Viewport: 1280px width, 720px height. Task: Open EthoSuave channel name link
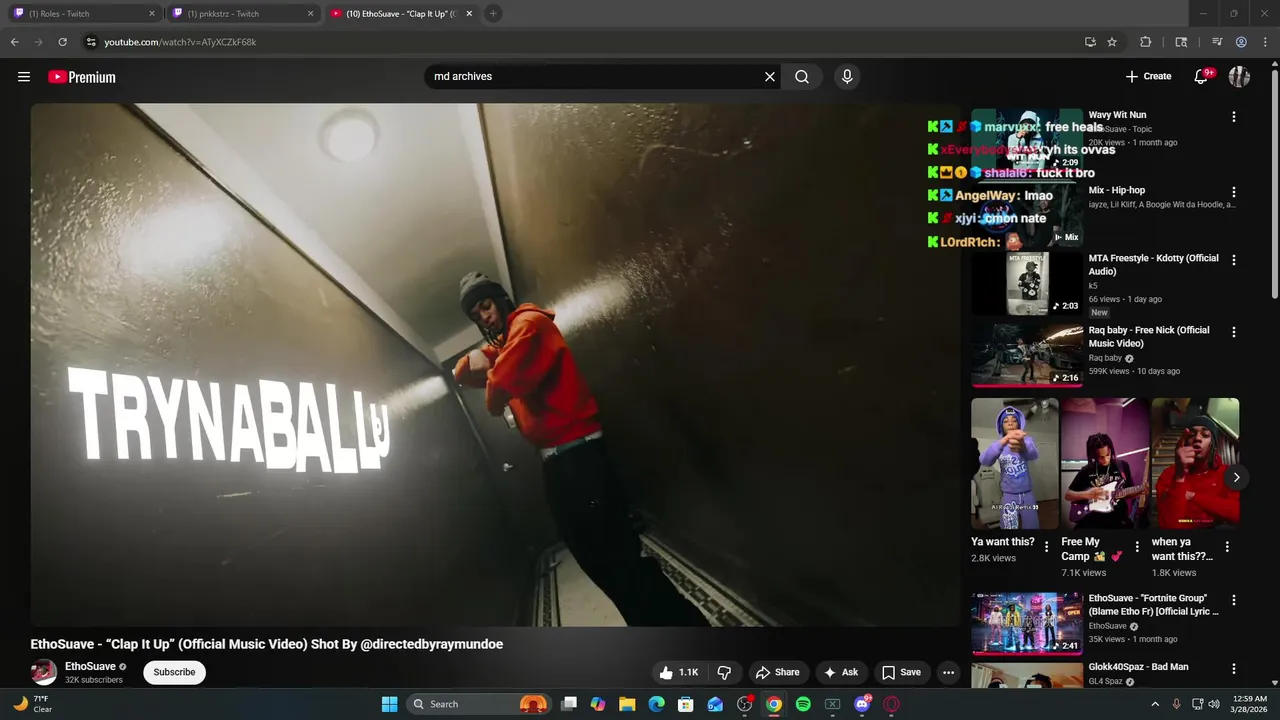coord(90,666)
